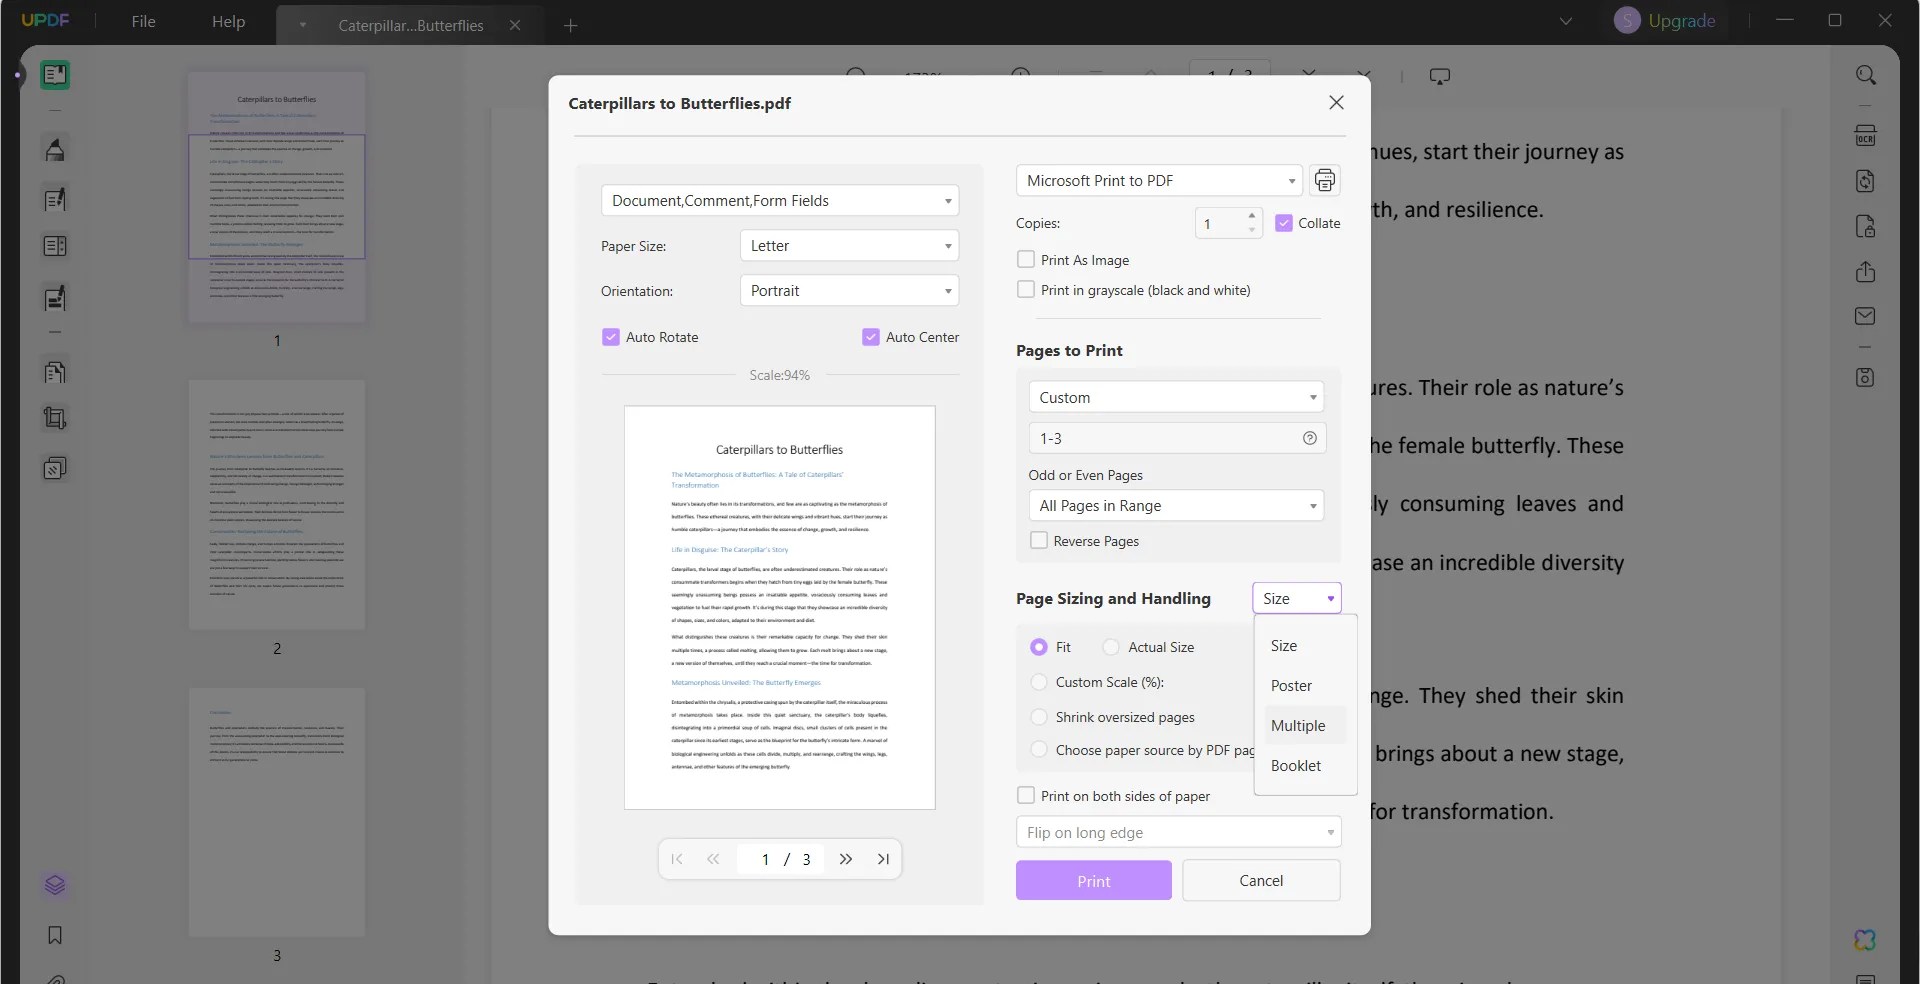Click the Print button
The height and width of the screenshot is (984, 1920).
[1093, 880]
